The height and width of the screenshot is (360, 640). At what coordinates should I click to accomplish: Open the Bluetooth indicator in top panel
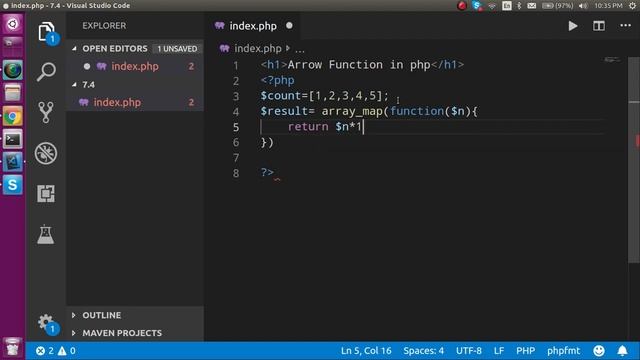click(519, 6)
